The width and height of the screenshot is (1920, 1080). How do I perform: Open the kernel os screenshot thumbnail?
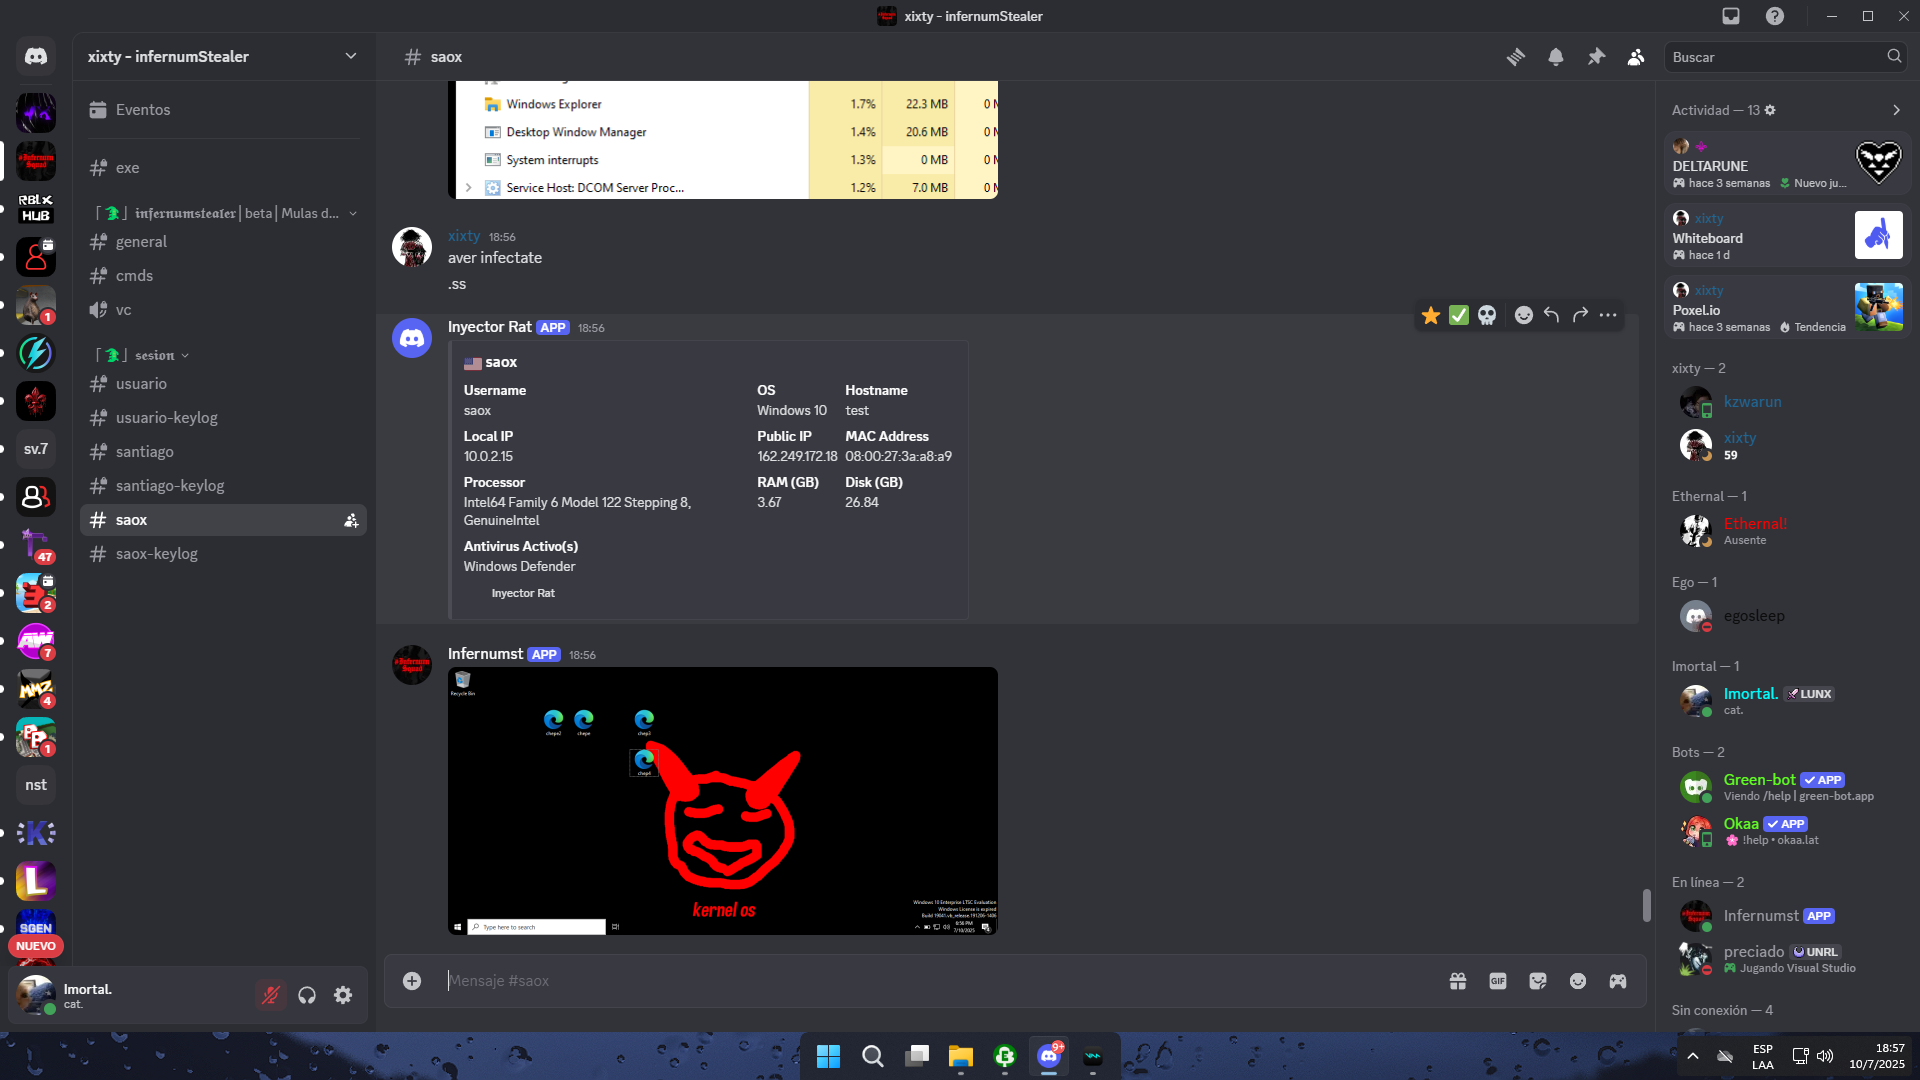point(723,801)
